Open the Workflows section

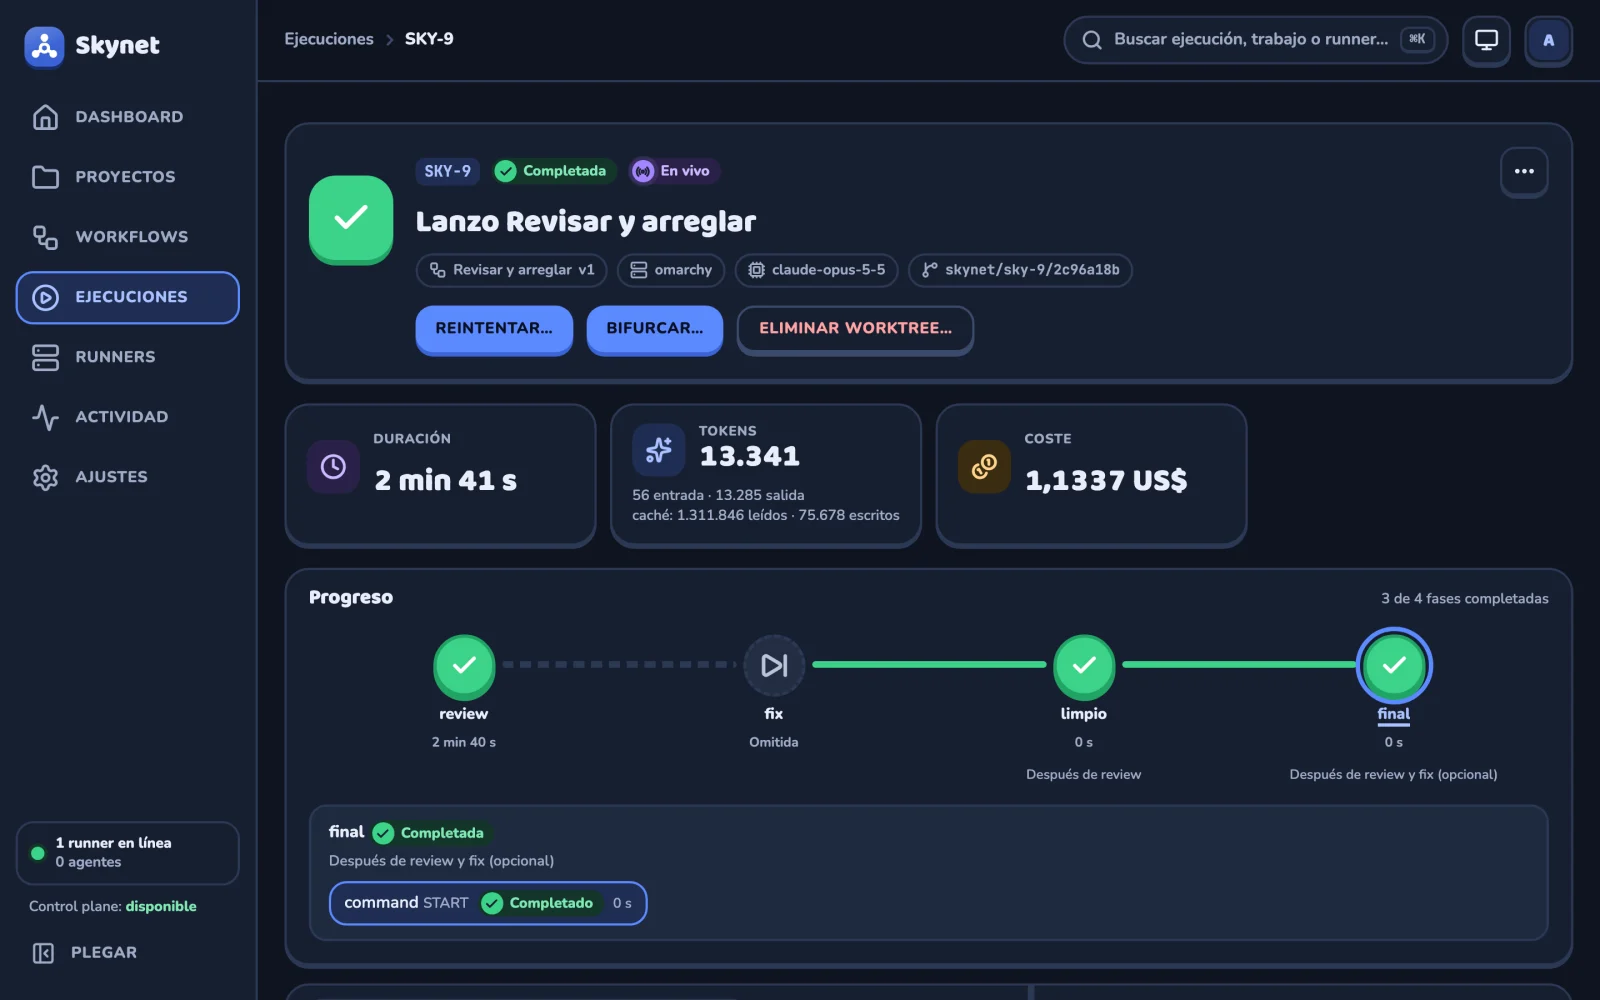click(x=128, y=237)
